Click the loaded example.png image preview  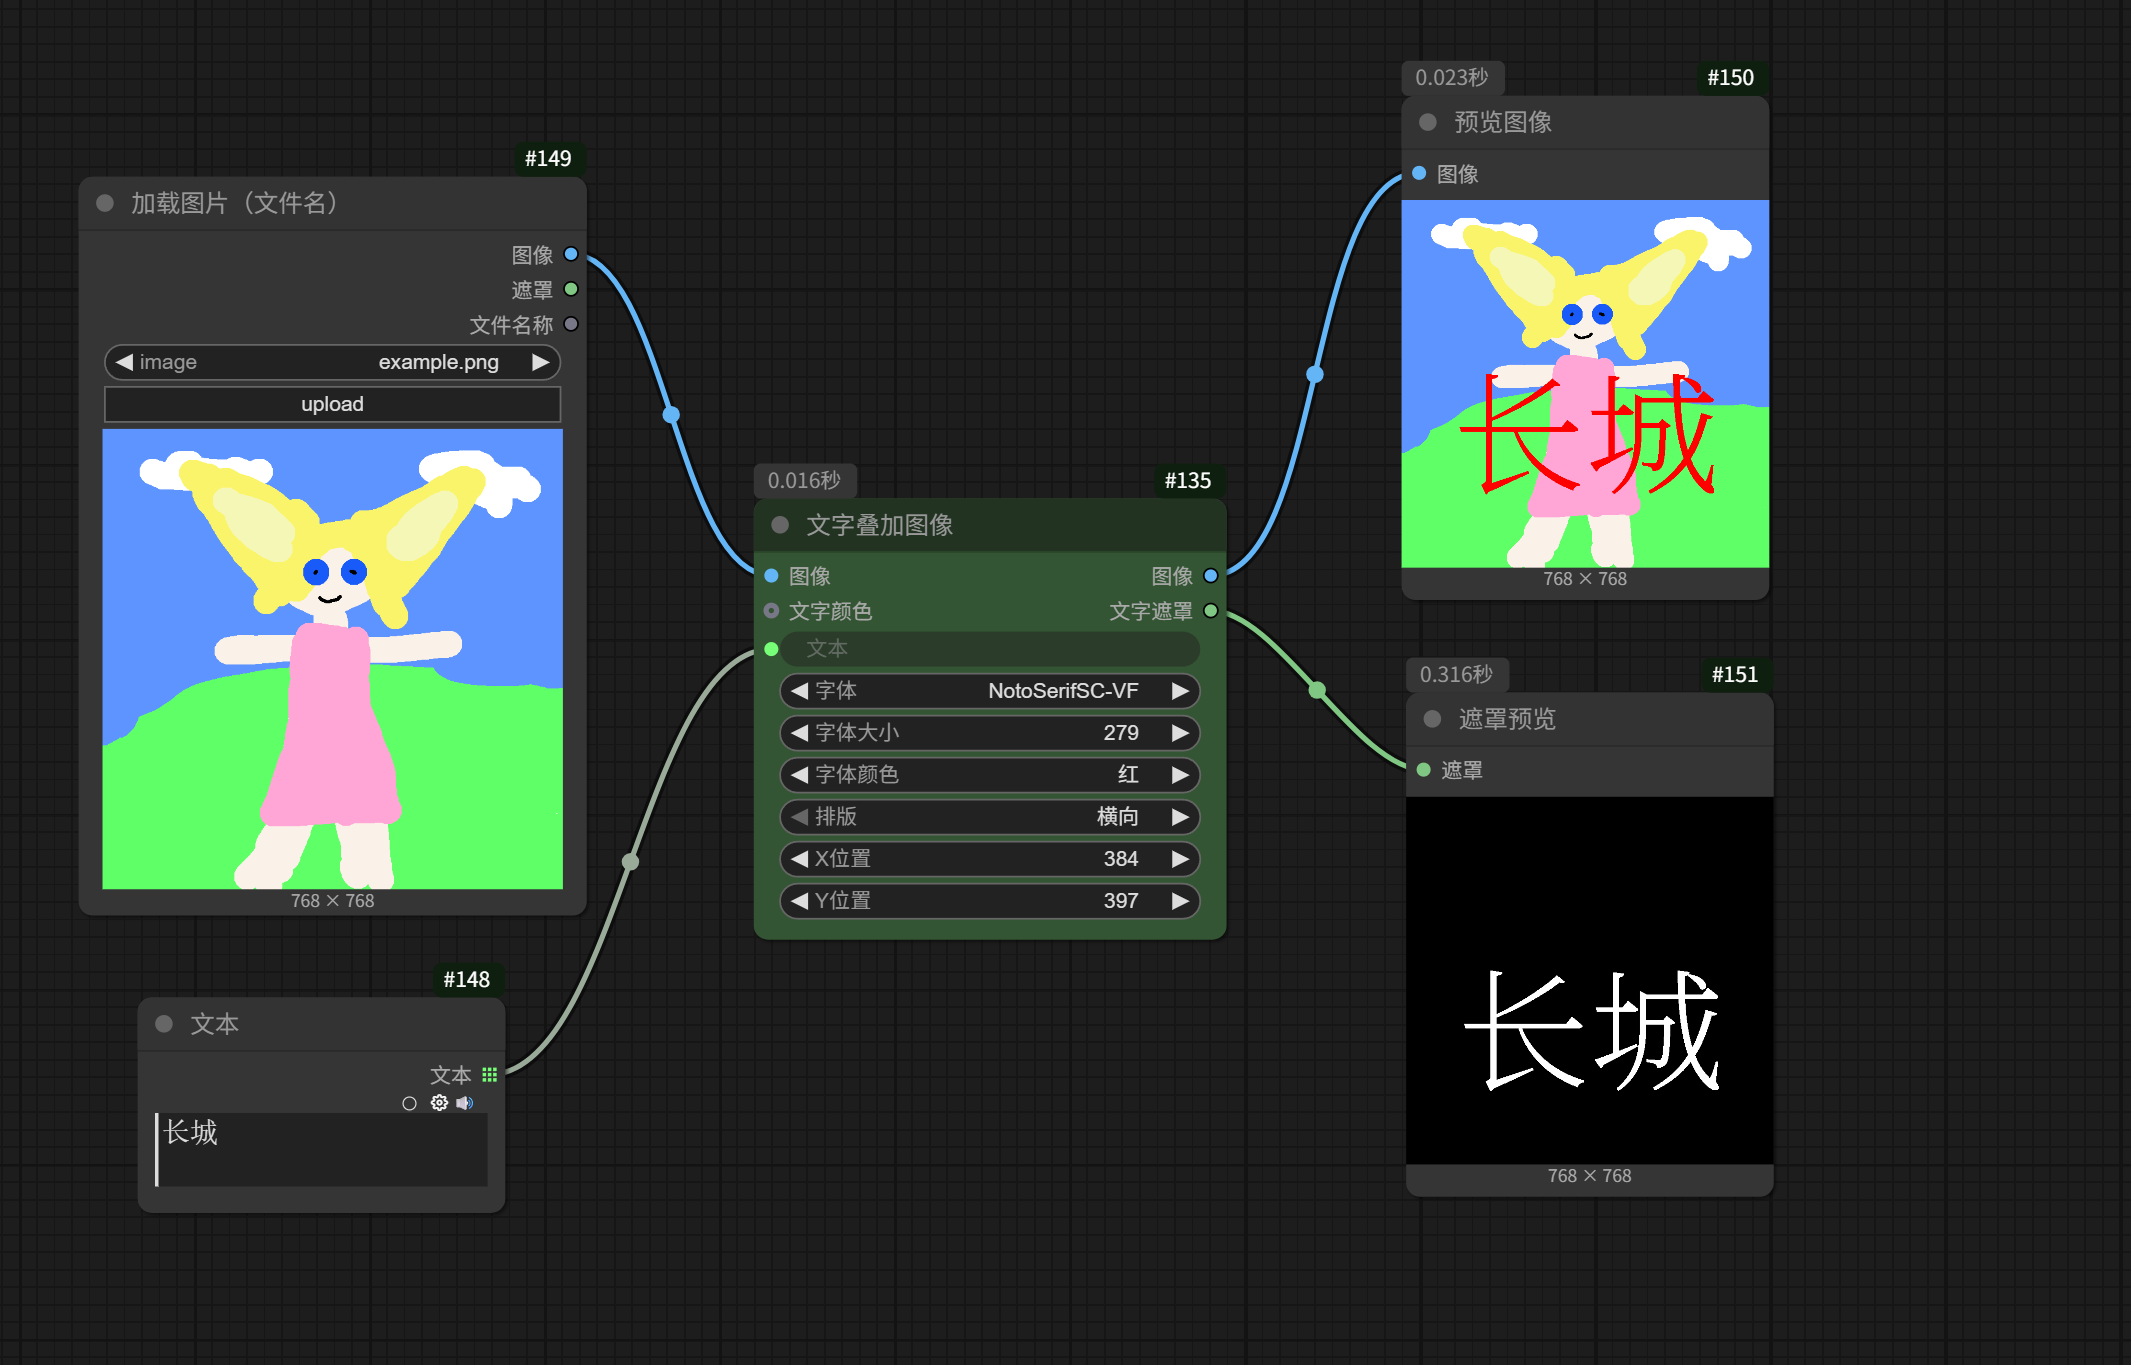click(332, 659)
